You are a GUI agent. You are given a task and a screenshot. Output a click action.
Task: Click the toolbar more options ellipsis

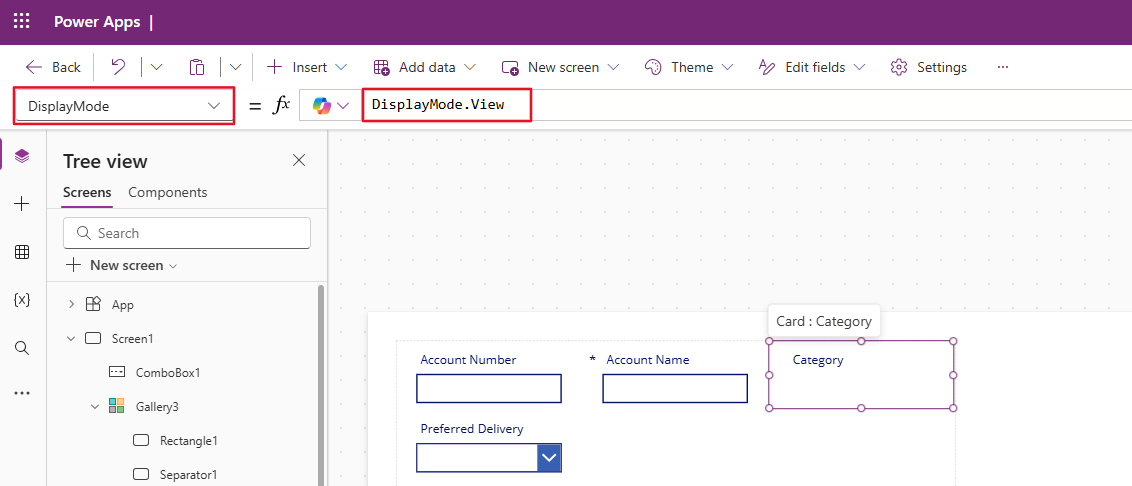[1002, 67]
